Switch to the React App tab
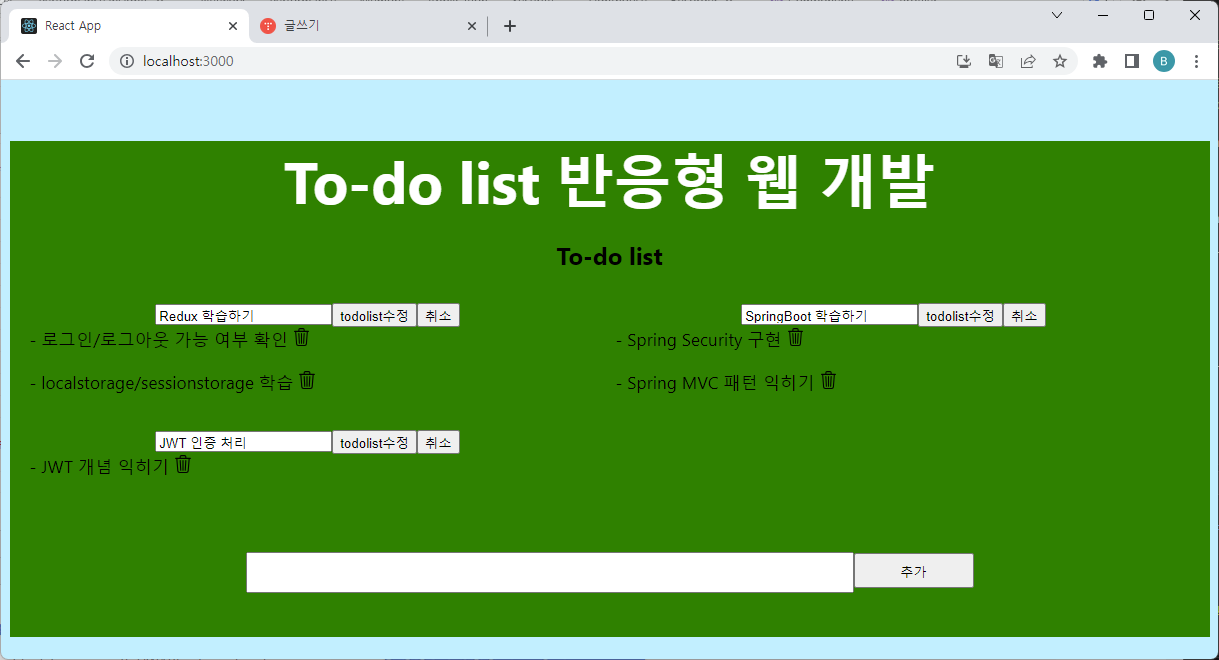1219x660 pixels. pyautogui.click(x=127, y=26)
